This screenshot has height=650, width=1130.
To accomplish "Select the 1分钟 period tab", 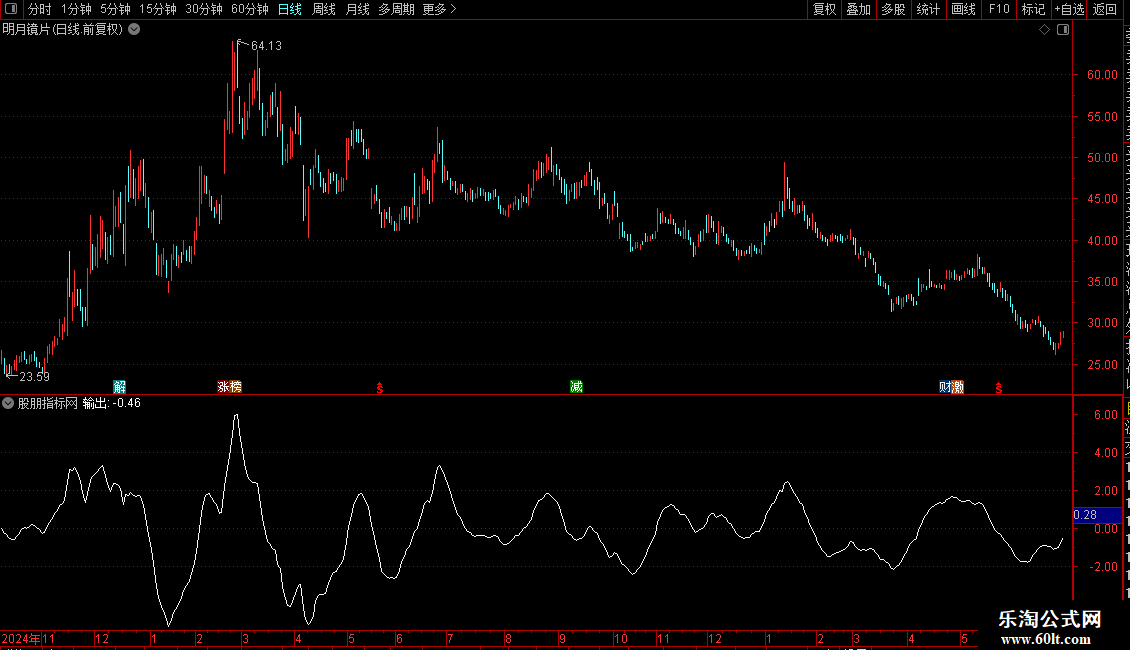I will point(76,9).
